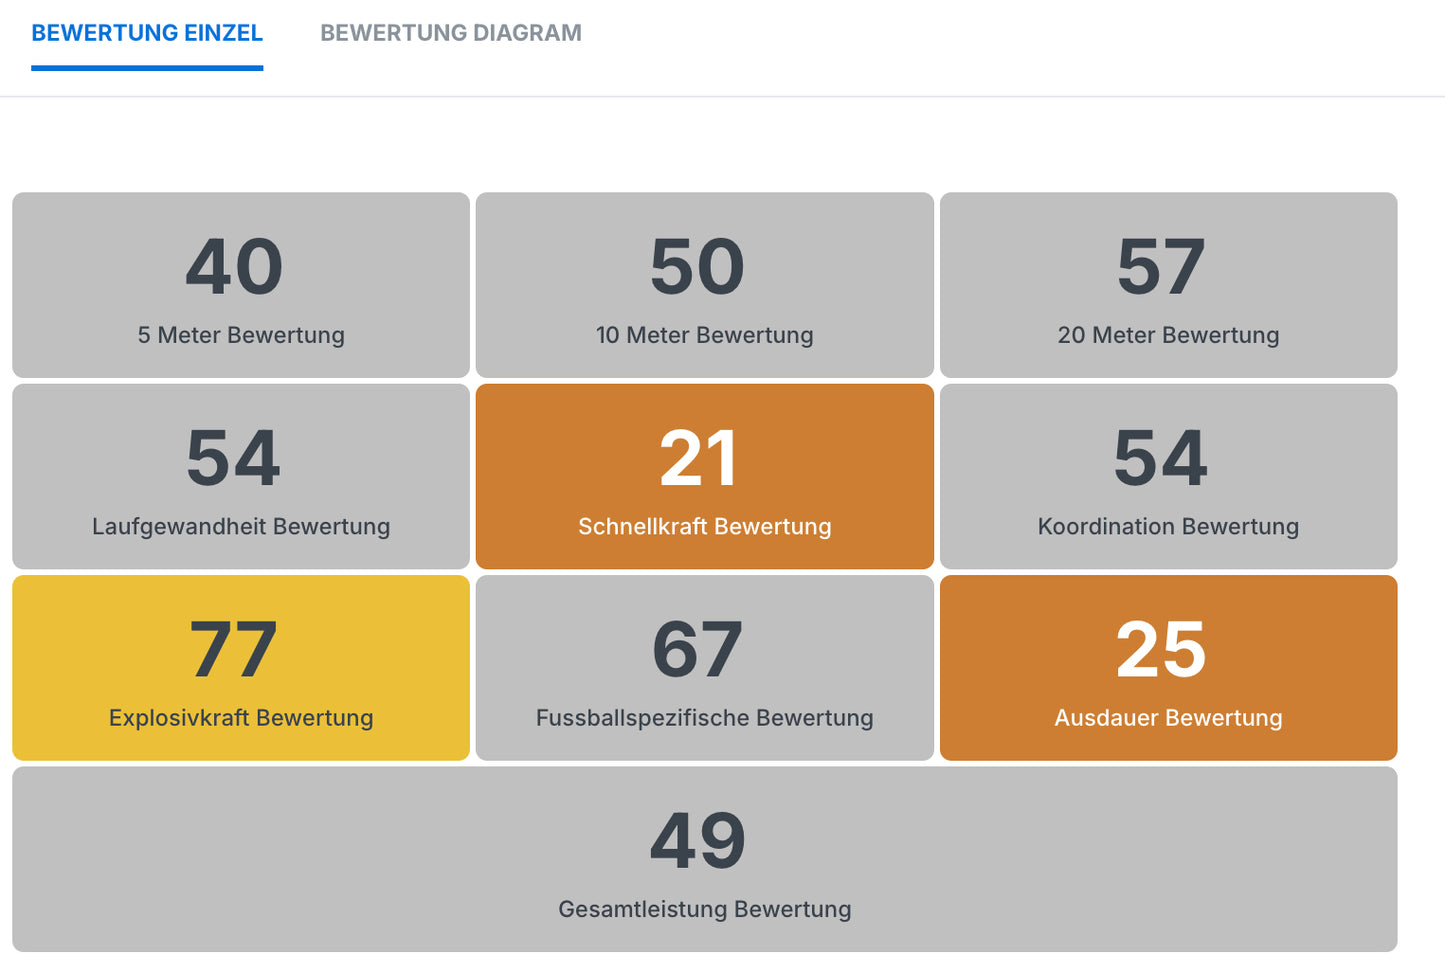The image size is (1445, 972).
Task: Select the yellow Explosivkraft Bewertung tile
Action: tap(240, 667)
